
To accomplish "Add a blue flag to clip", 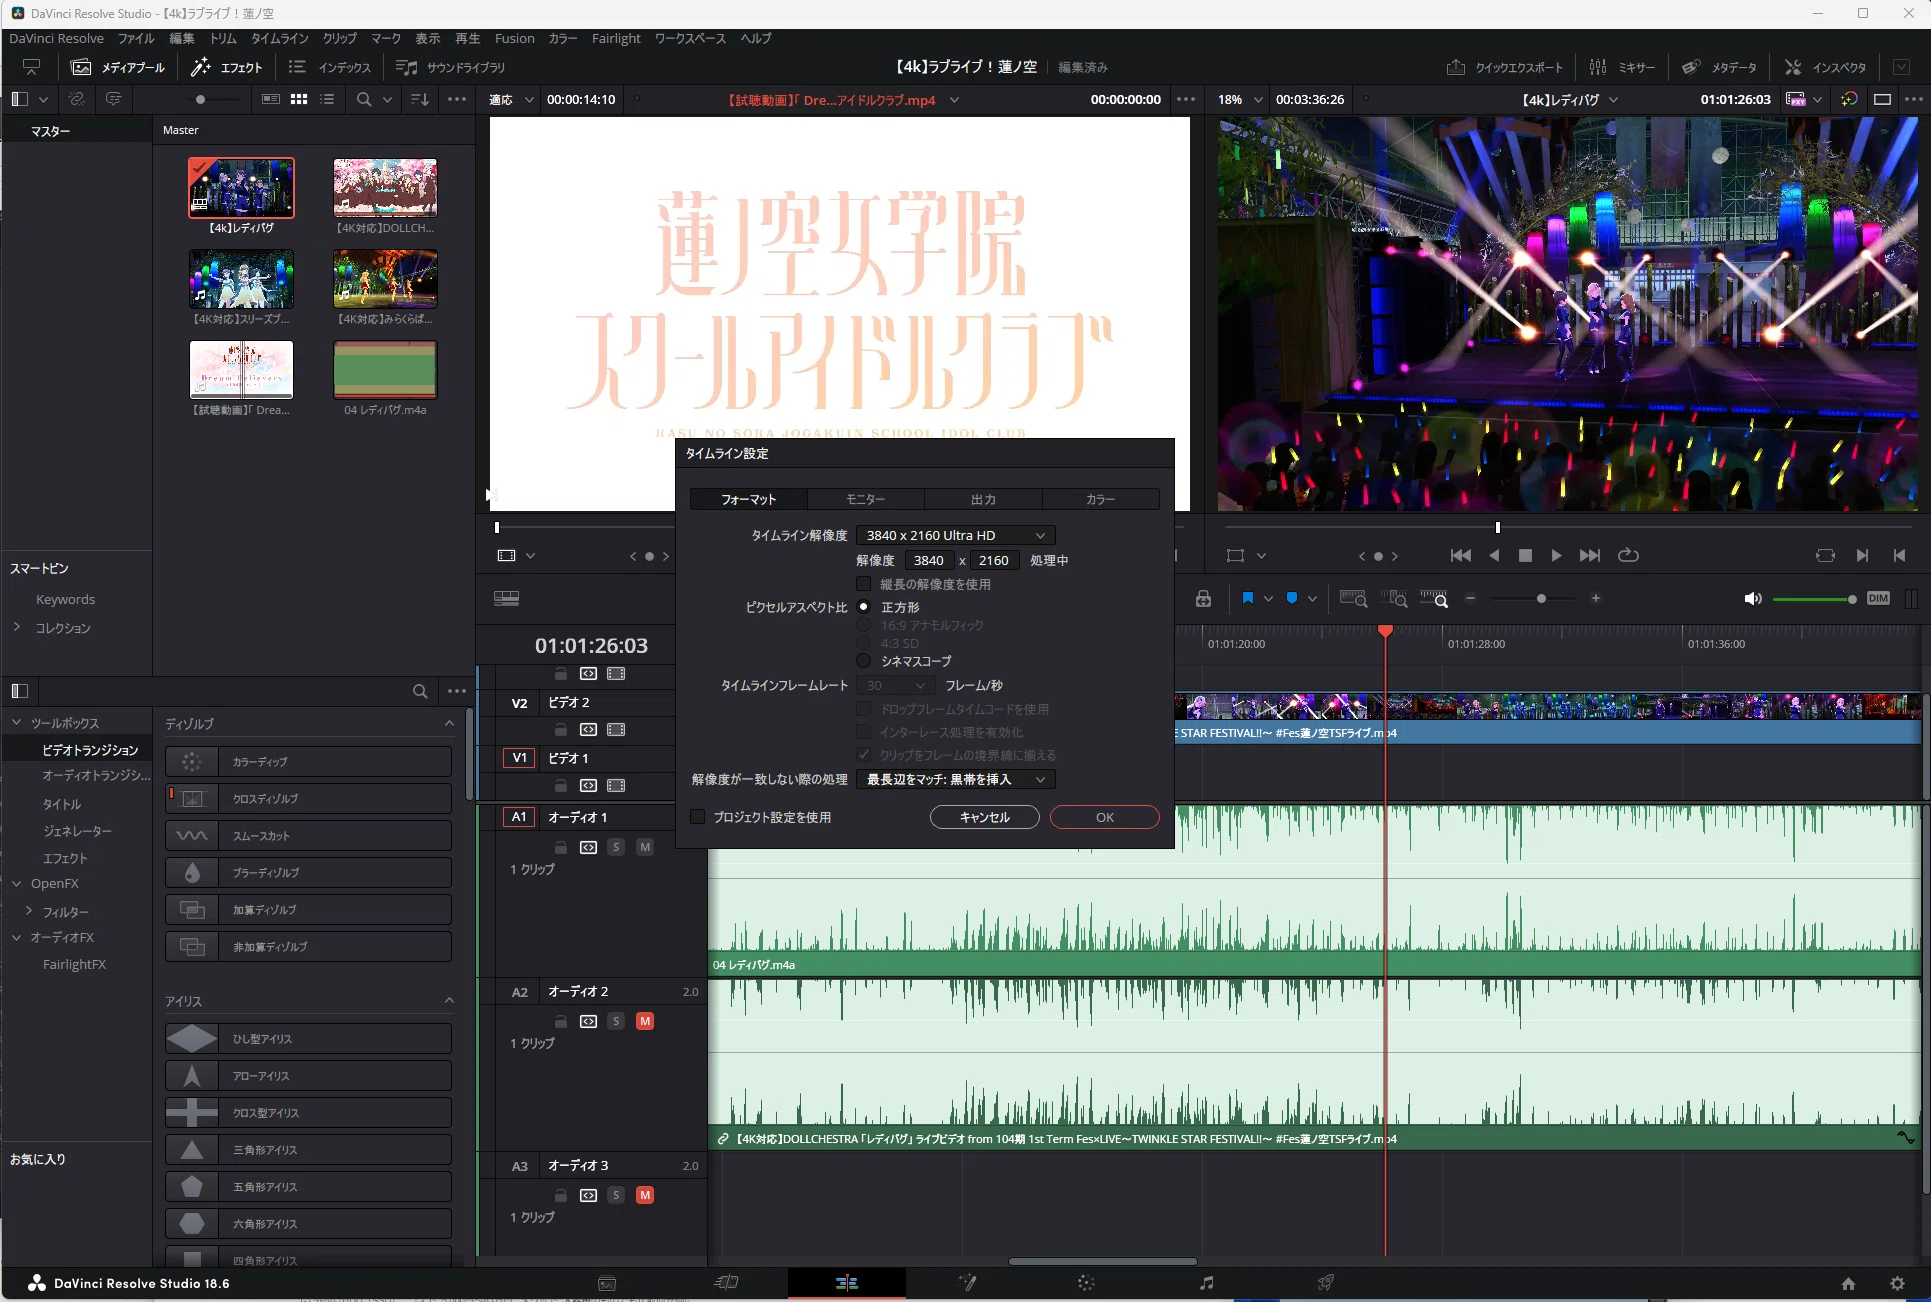I will click(1247, 598).
